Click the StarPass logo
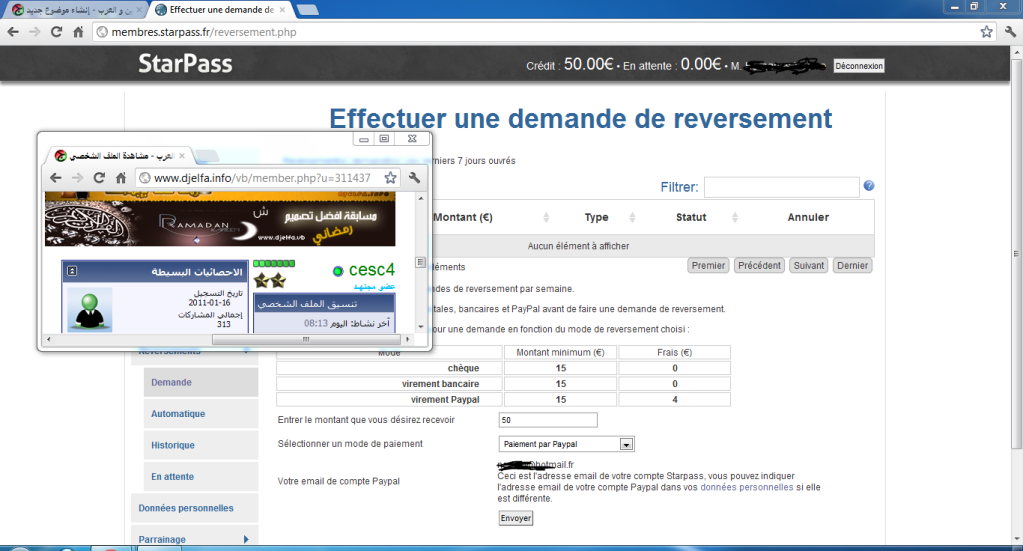Viewport: 1023px width, 551px height. [185, 63]
